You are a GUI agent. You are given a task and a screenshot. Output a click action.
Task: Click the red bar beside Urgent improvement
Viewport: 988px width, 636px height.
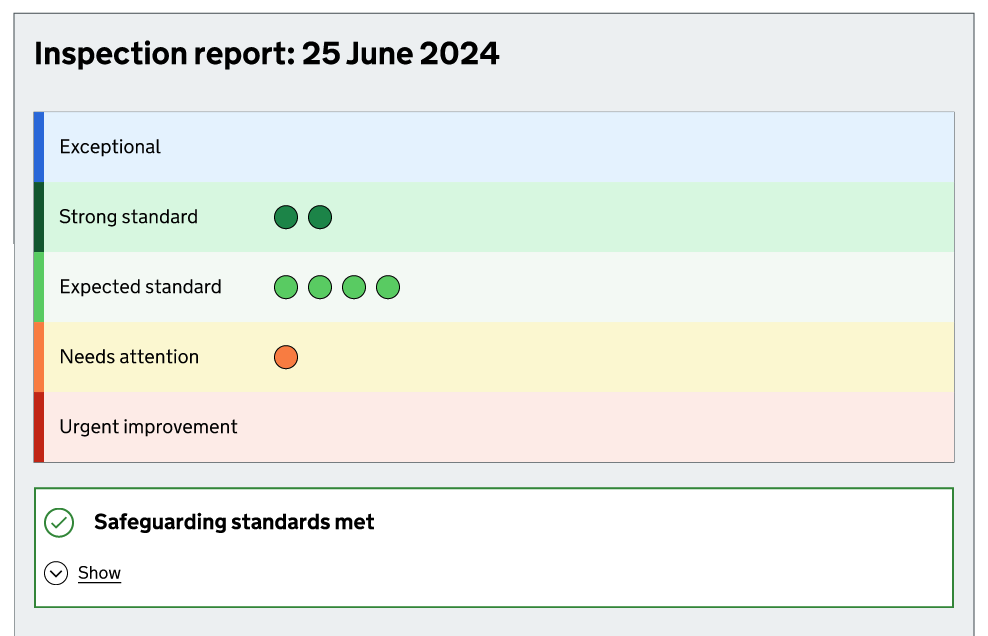point(39,427)
